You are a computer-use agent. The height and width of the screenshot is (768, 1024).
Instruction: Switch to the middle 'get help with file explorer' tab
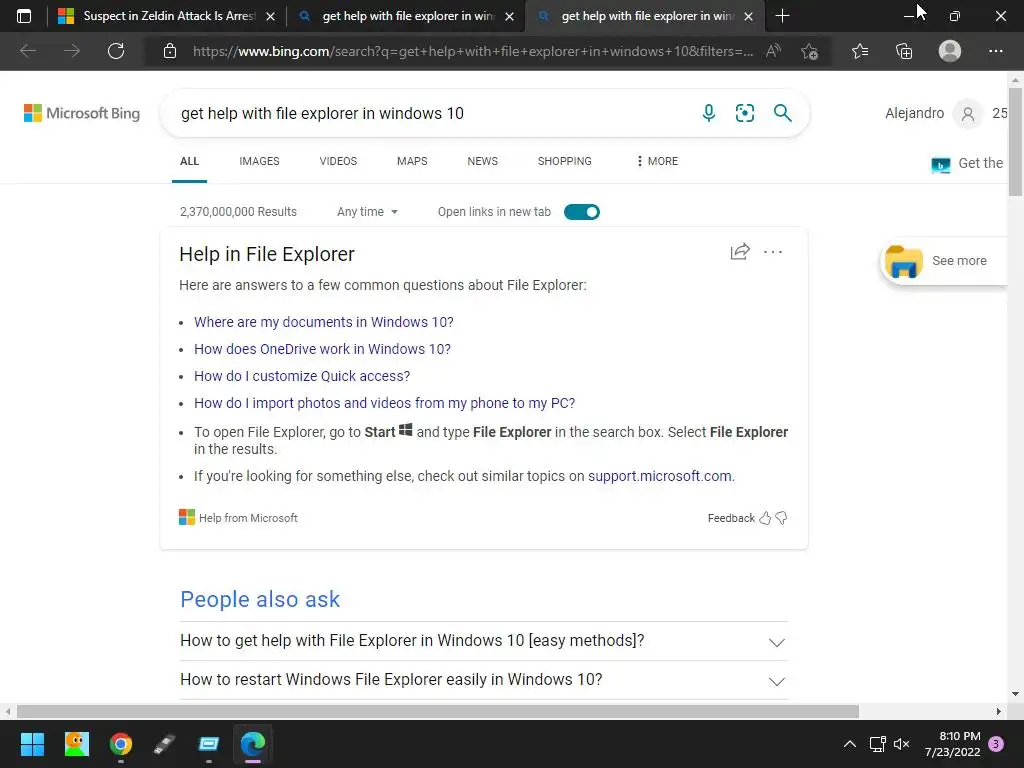[405, 16]
